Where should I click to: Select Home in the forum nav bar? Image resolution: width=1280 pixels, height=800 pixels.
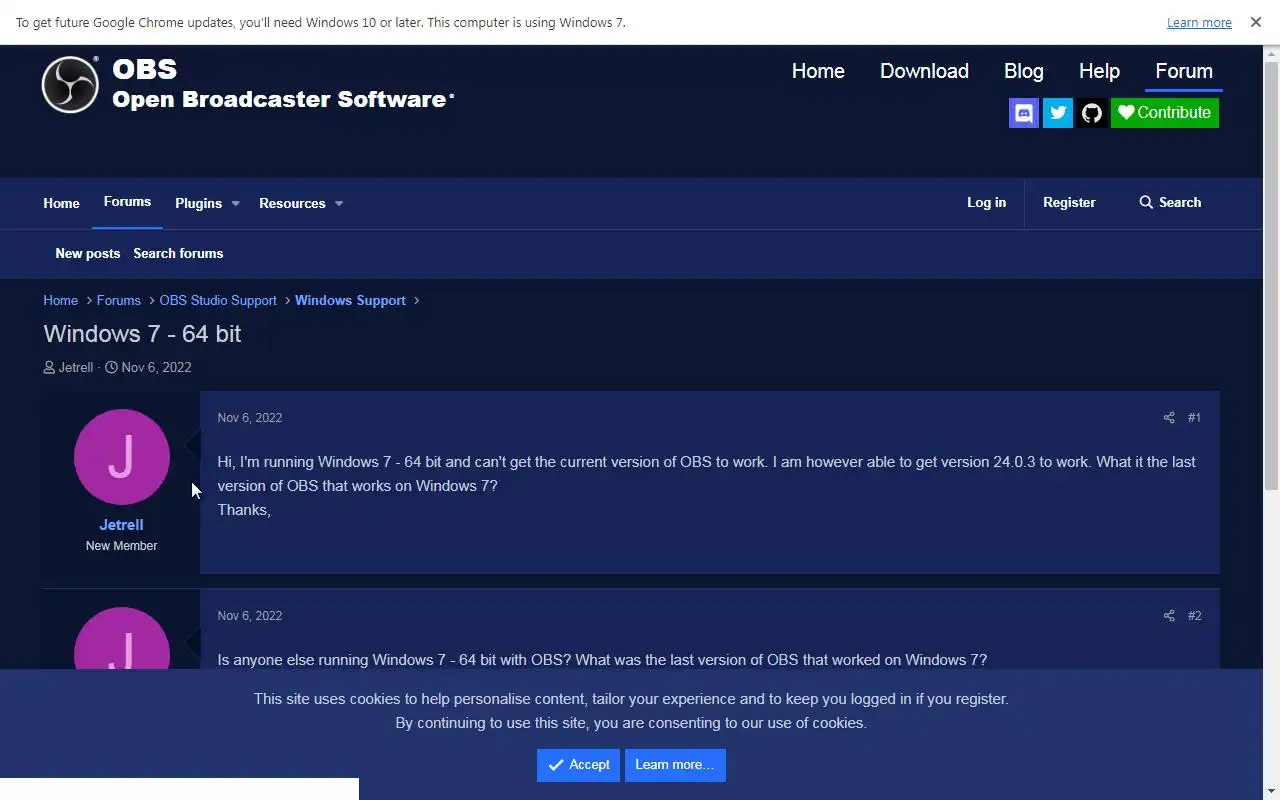tap(61, 203)
